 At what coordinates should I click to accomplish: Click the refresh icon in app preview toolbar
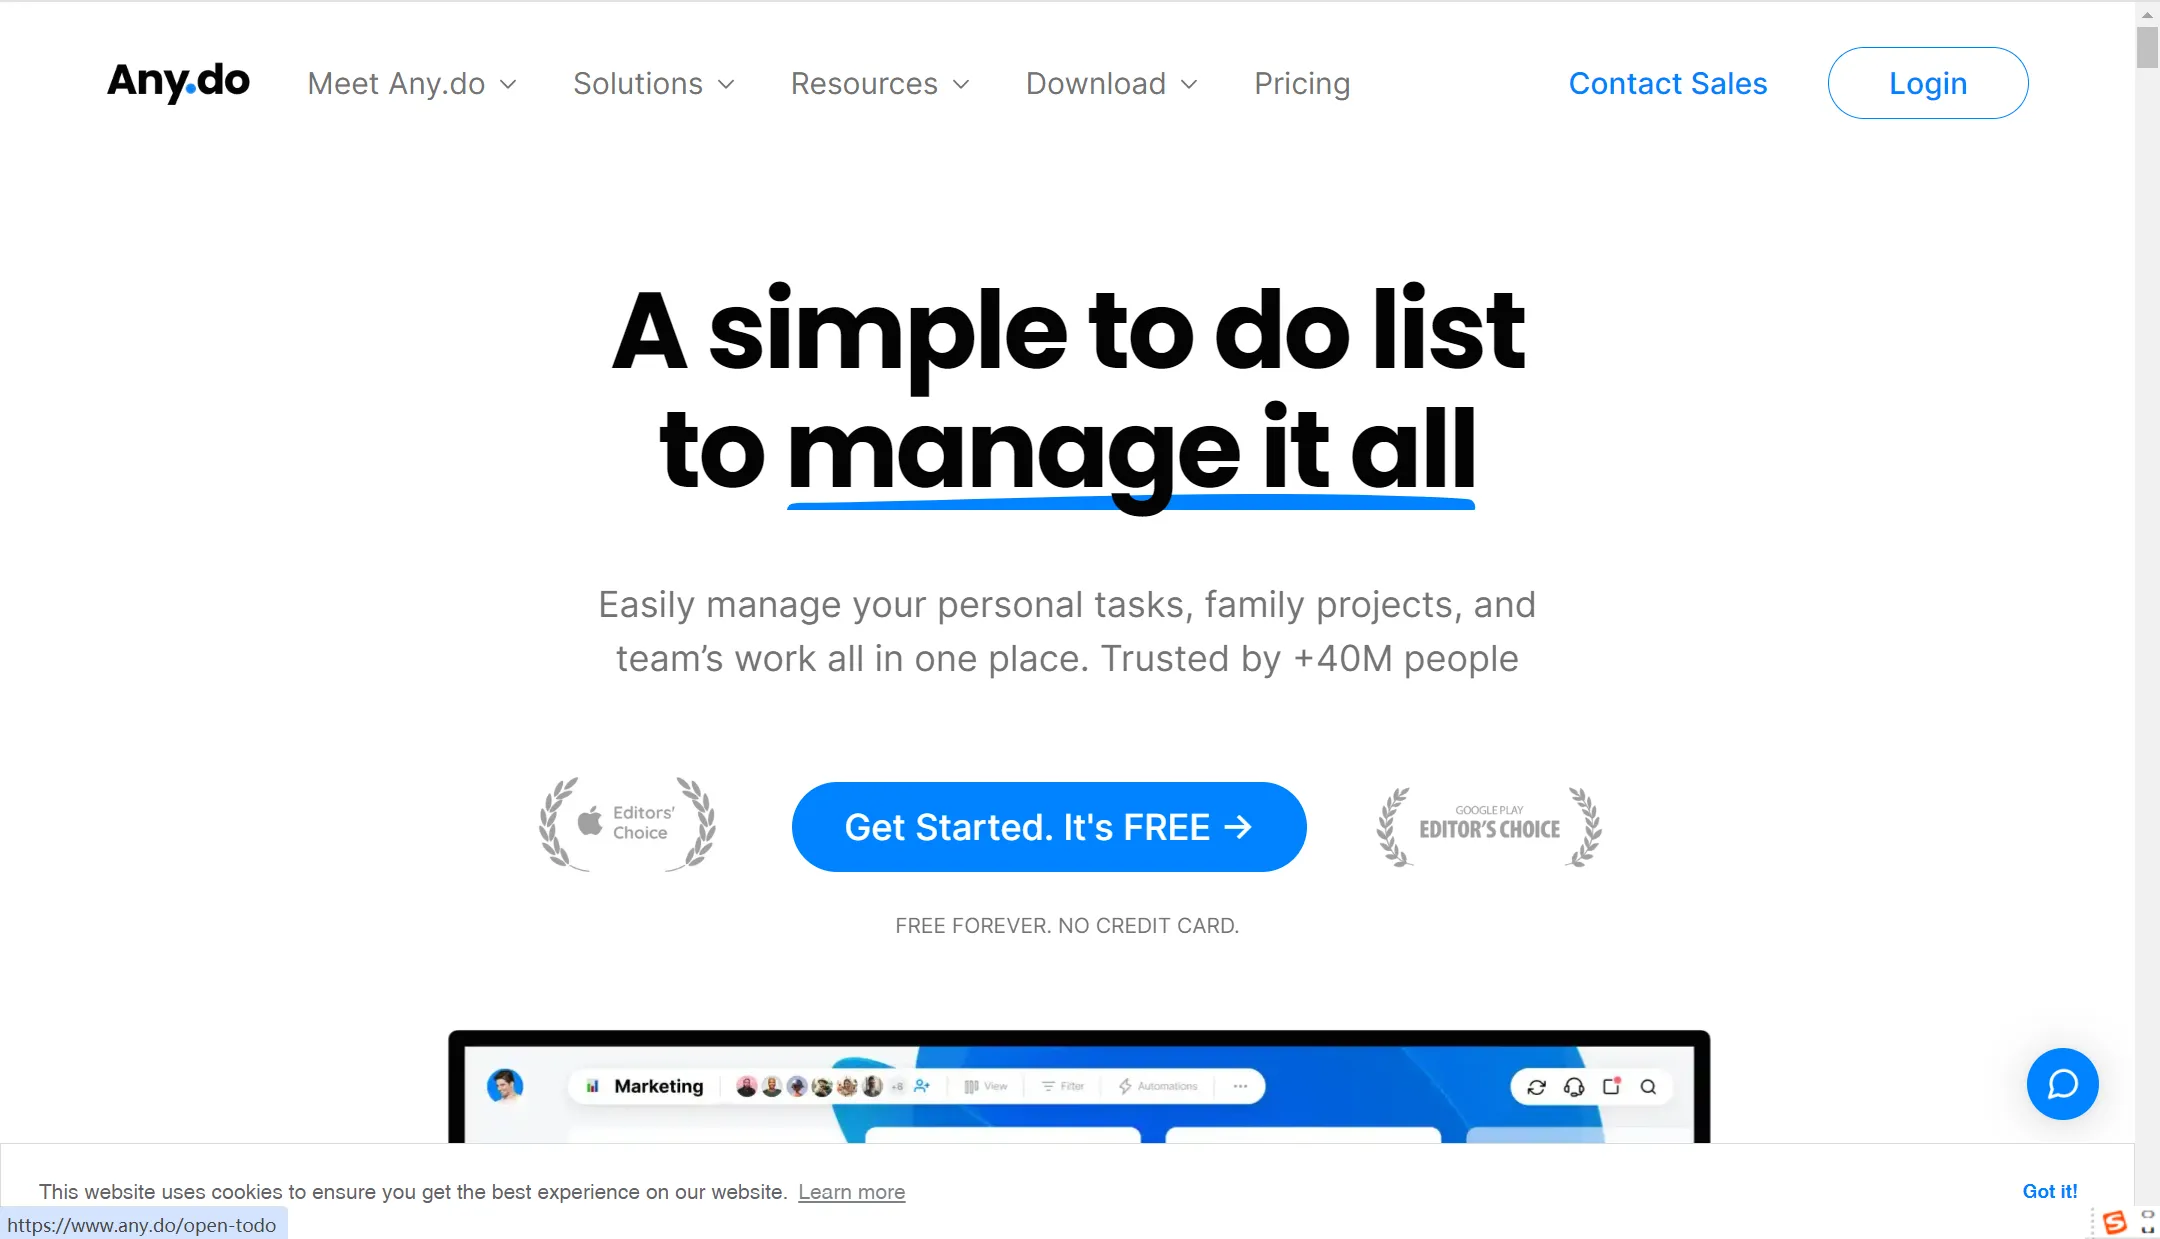(x=1537, y=1086)
